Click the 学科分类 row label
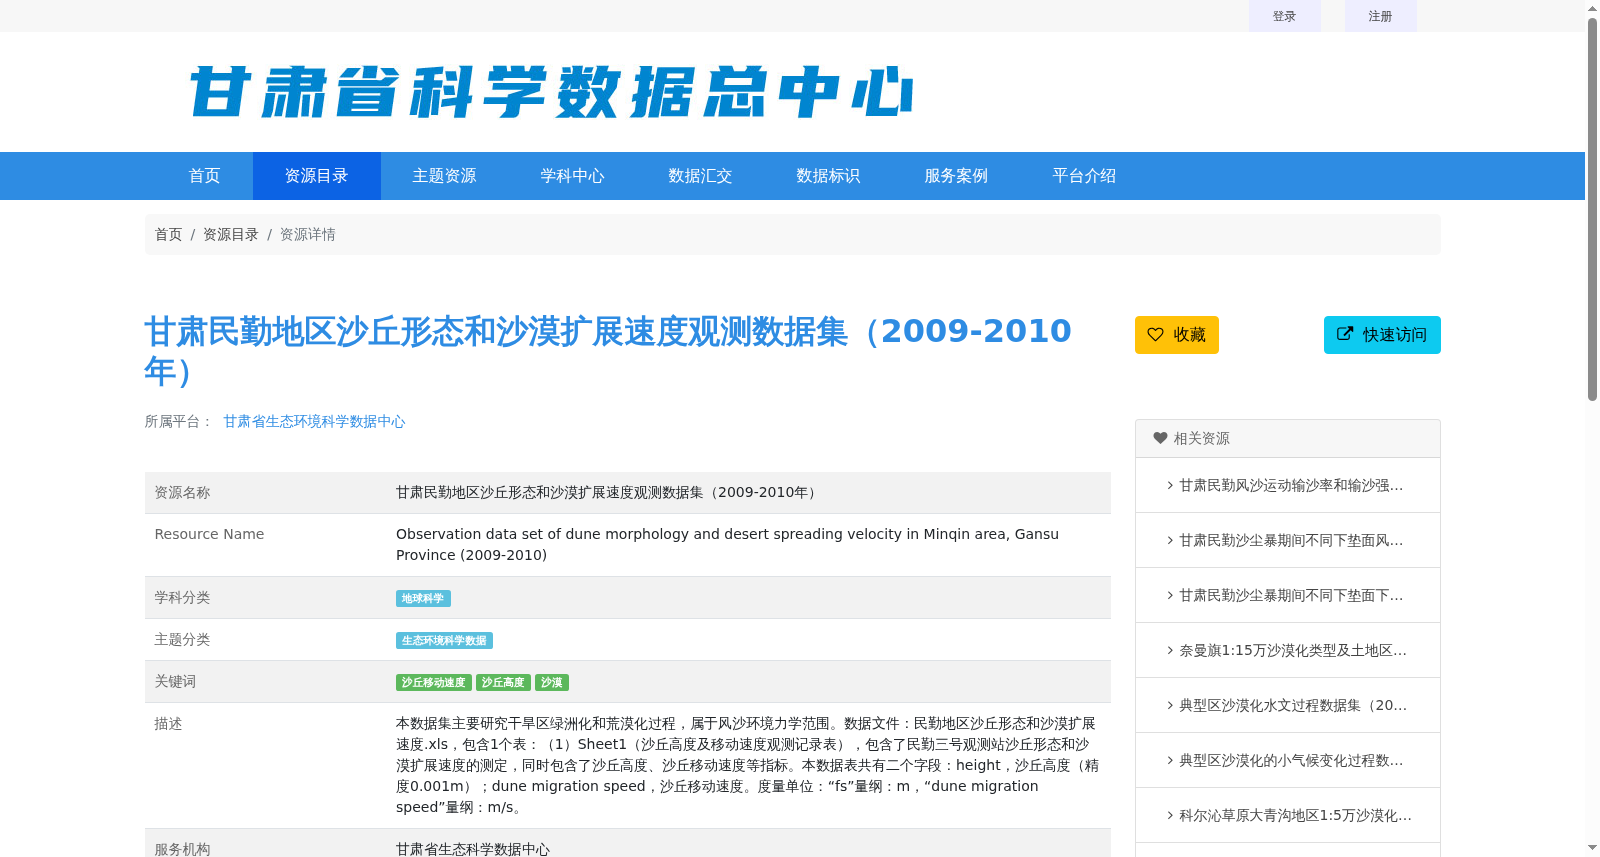 tap(183, 598)
